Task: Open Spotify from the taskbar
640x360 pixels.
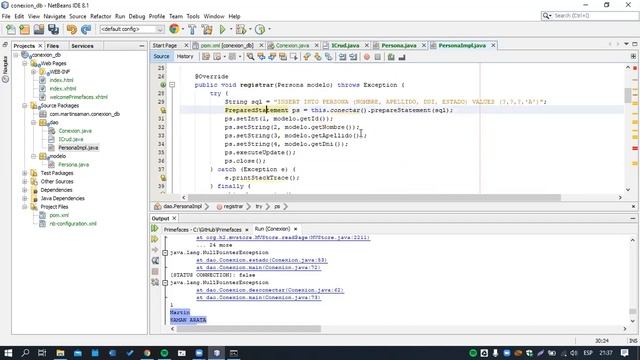Action: pyautogui.click(x=164, y=353)
